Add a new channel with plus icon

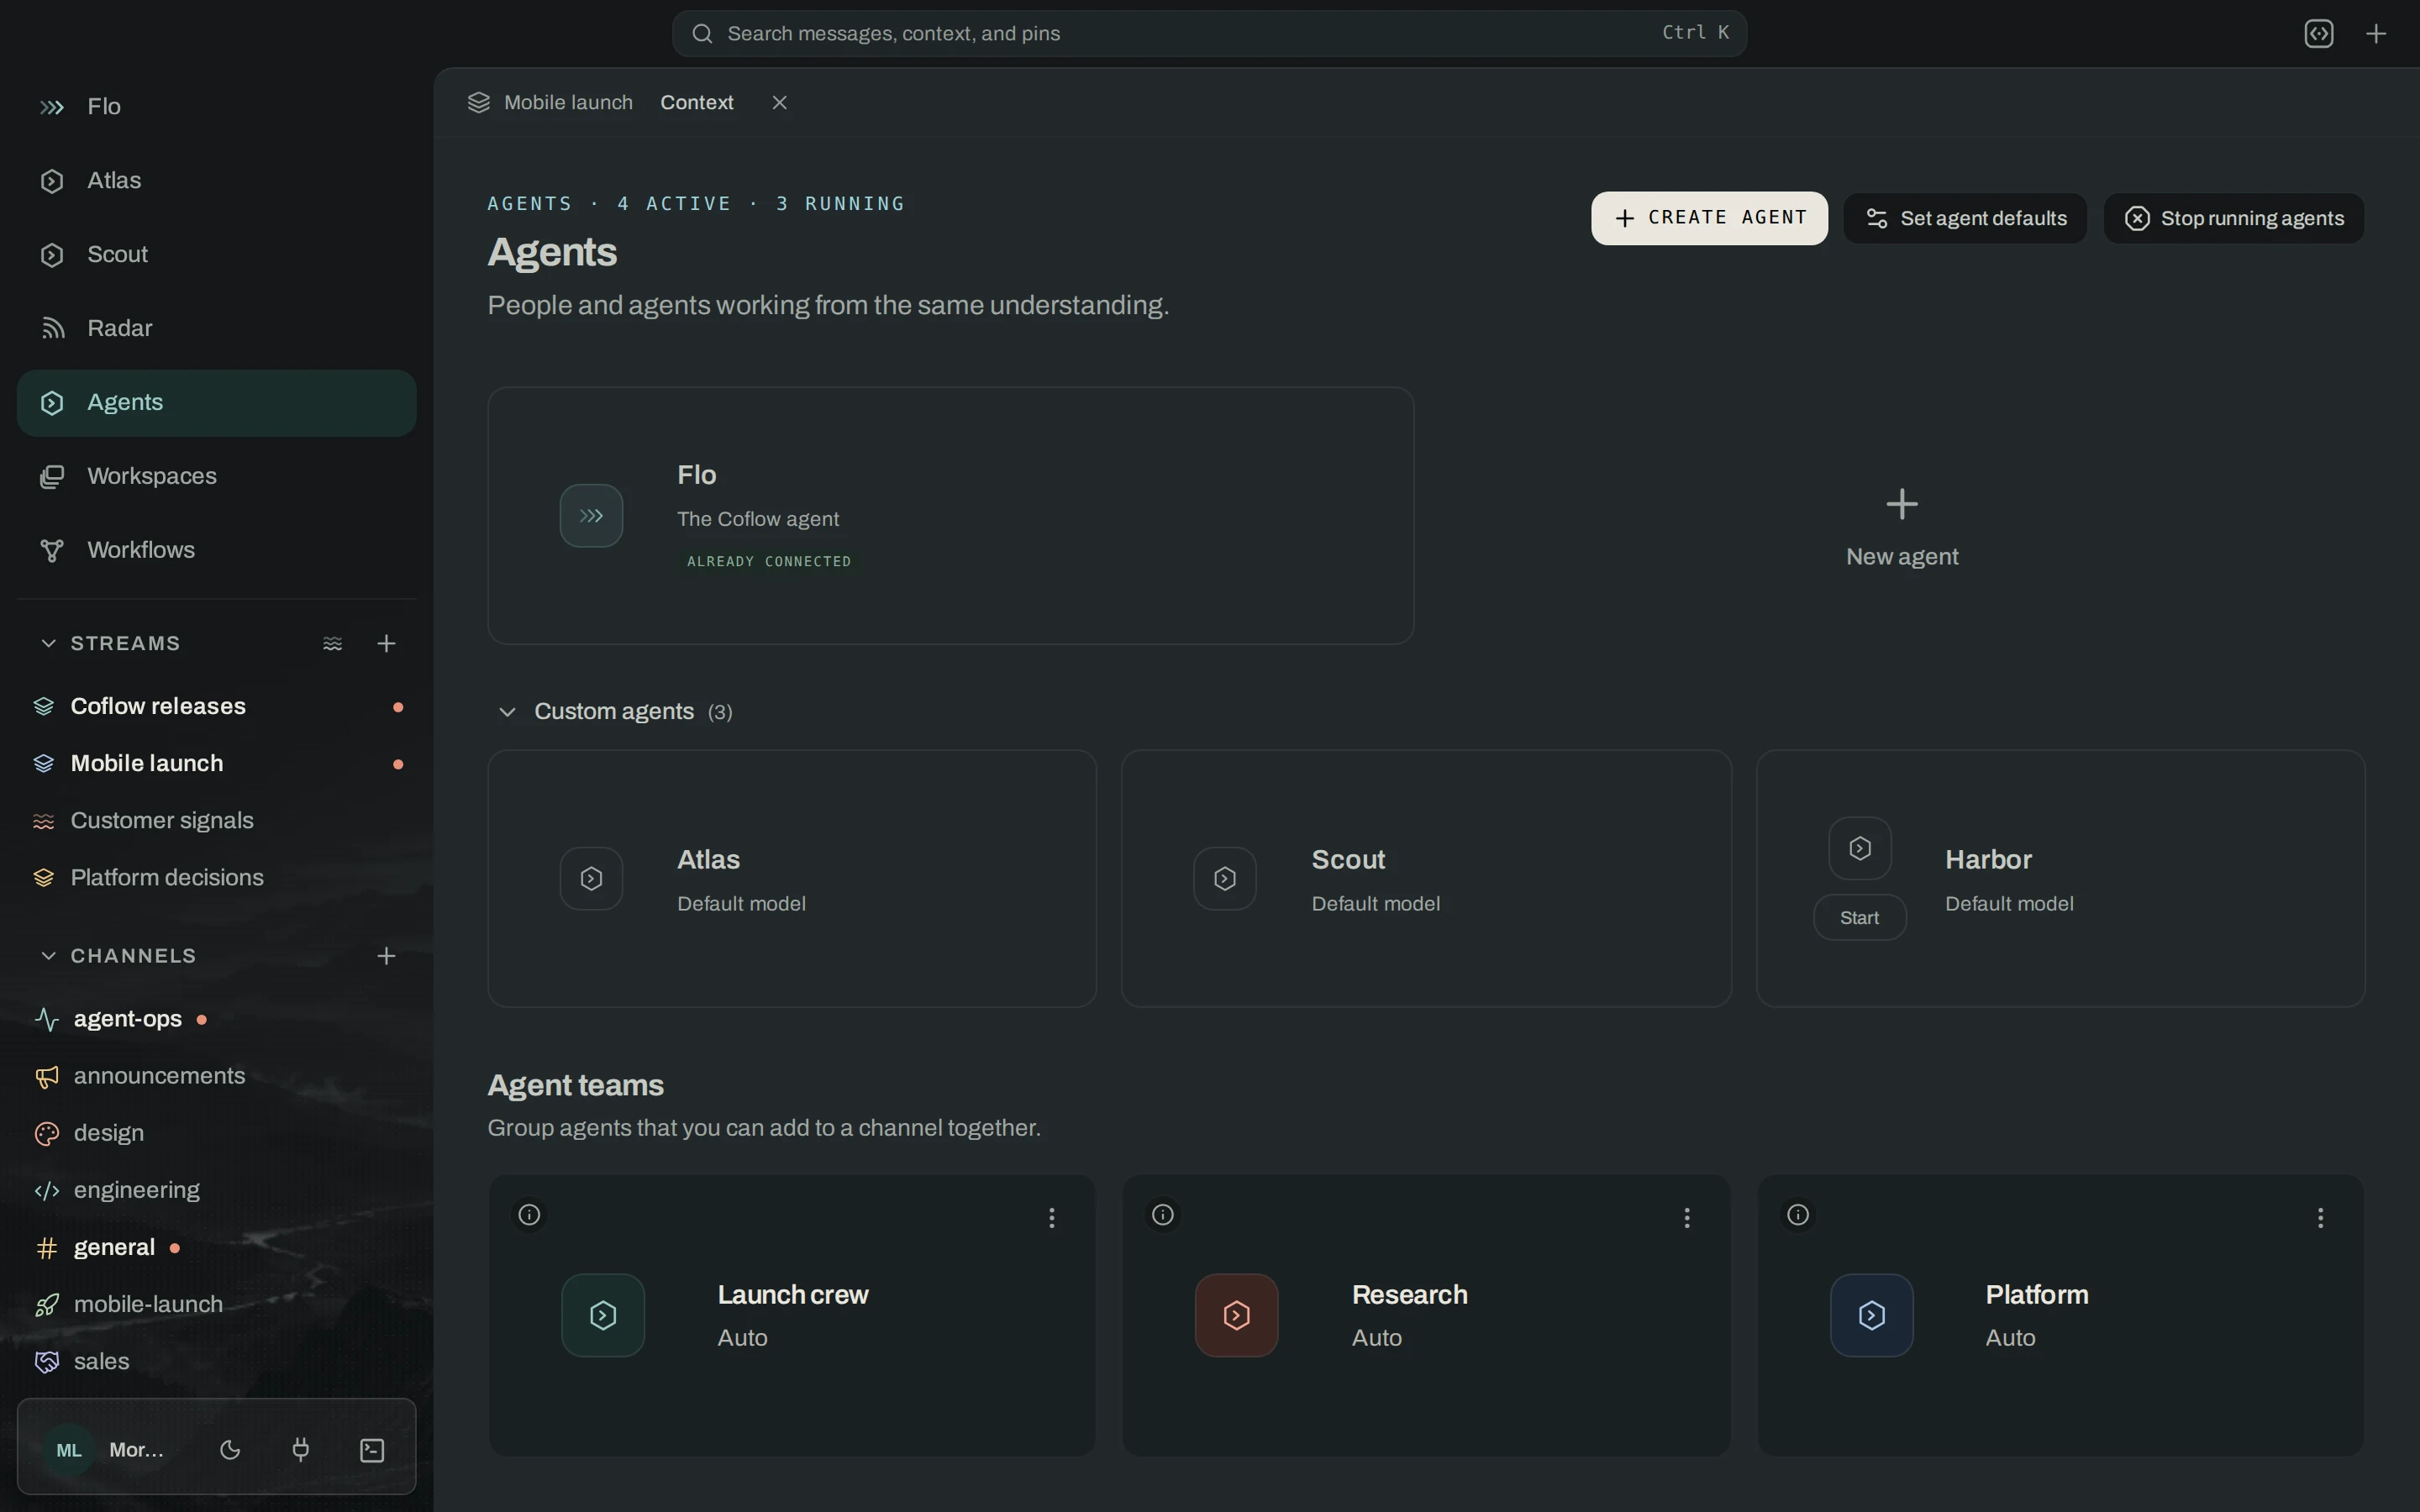(386, 956)
